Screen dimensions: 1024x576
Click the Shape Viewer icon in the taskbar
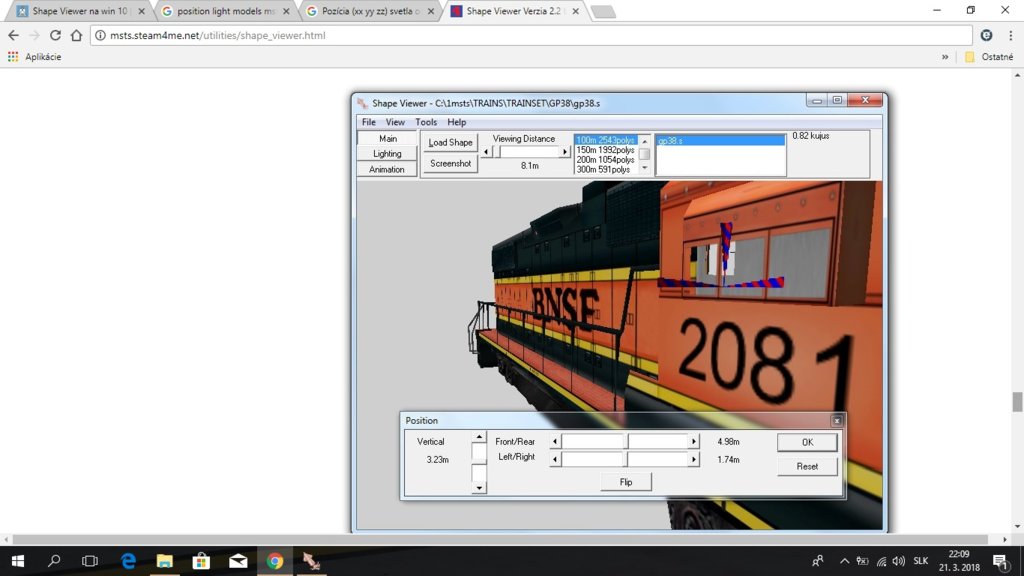point(310,561)
